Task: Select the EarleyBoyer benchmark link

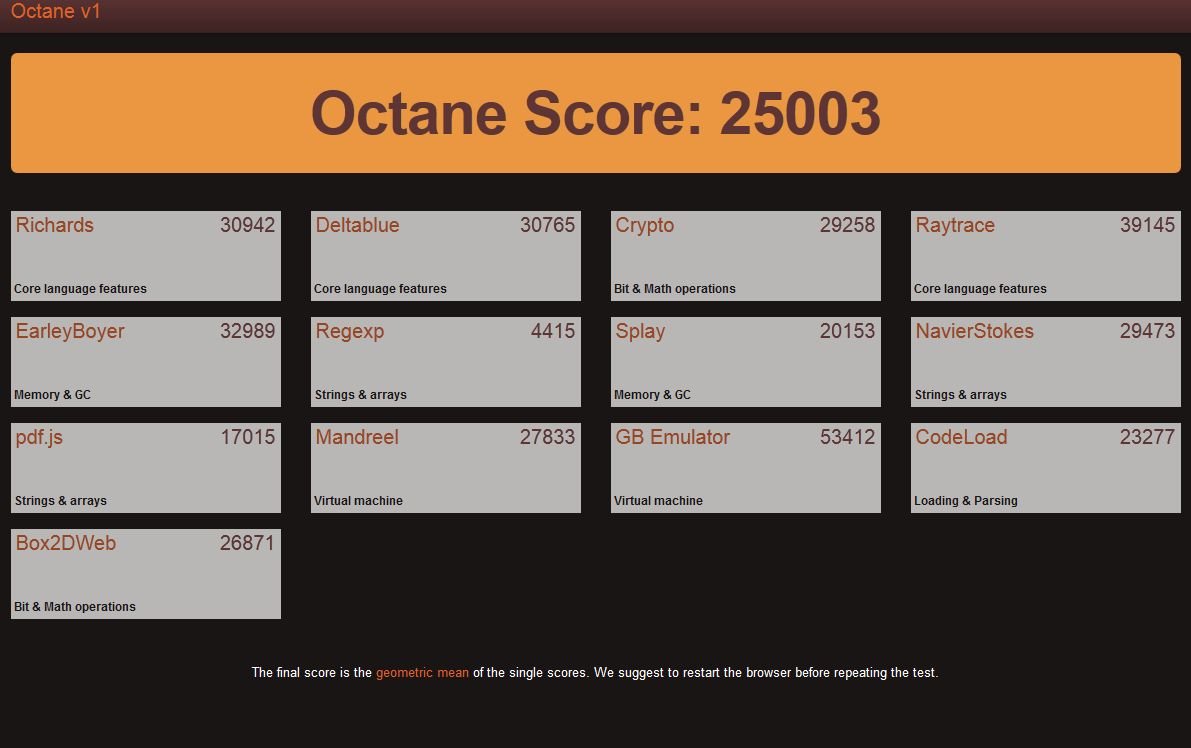Action: [x=70, y=331]
